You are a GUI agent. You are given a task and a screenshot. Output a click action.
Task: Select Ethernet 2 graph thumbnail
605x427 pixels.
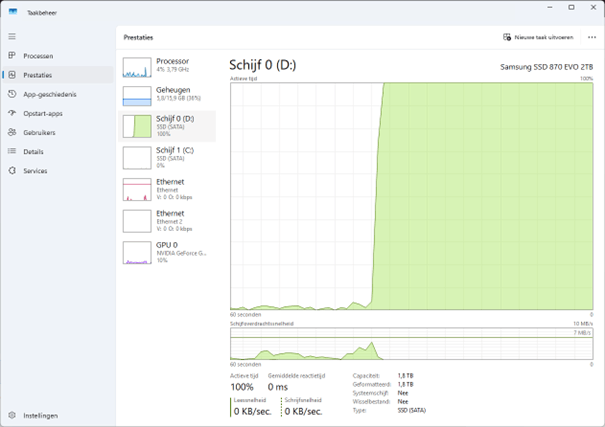tap(137, 221)
